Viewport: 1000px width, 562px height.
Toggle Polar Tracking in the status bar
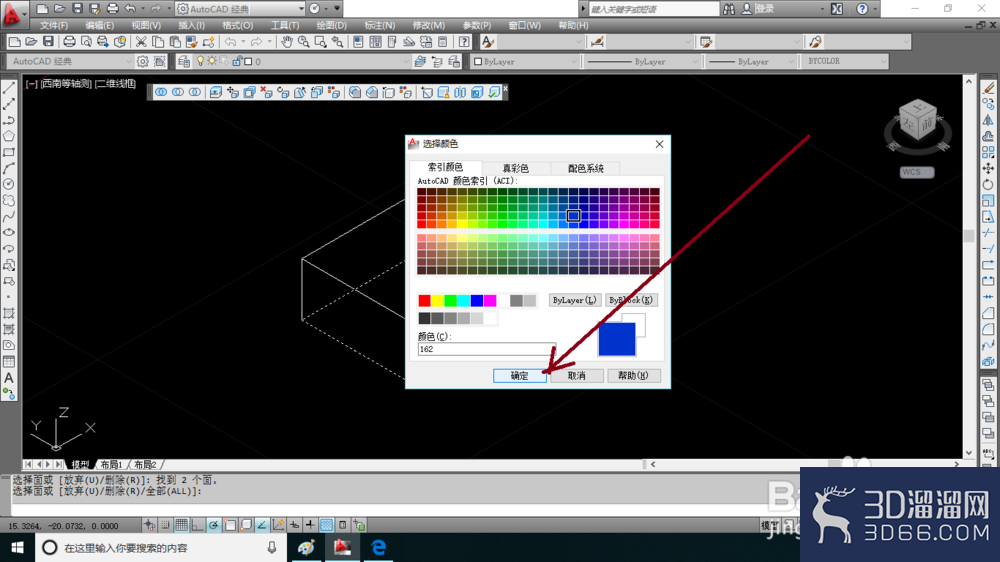pyautogui.click(x=214, y=525)
